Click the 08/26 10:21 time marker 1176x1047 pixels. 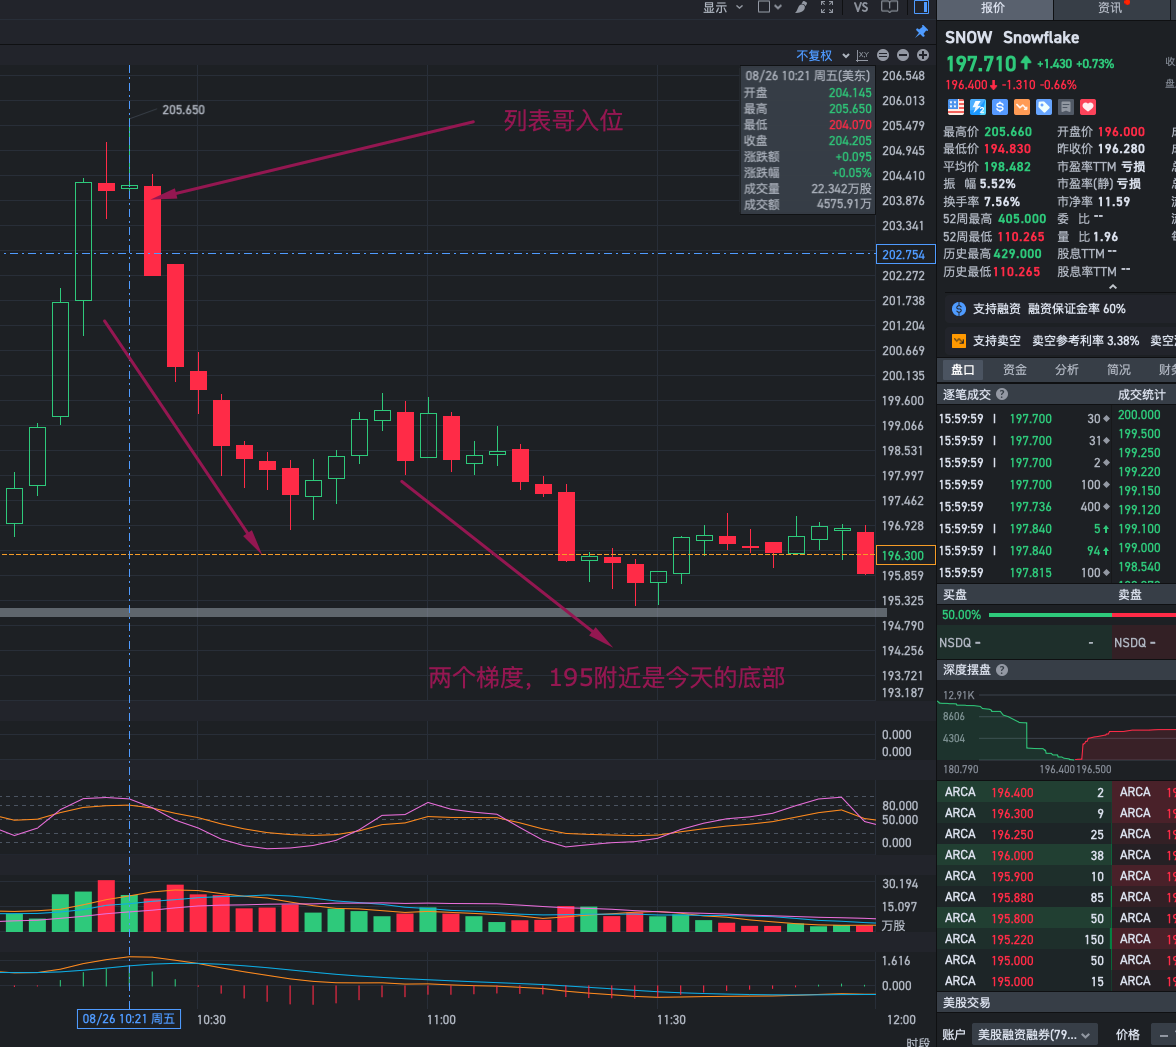[128, 1018]
